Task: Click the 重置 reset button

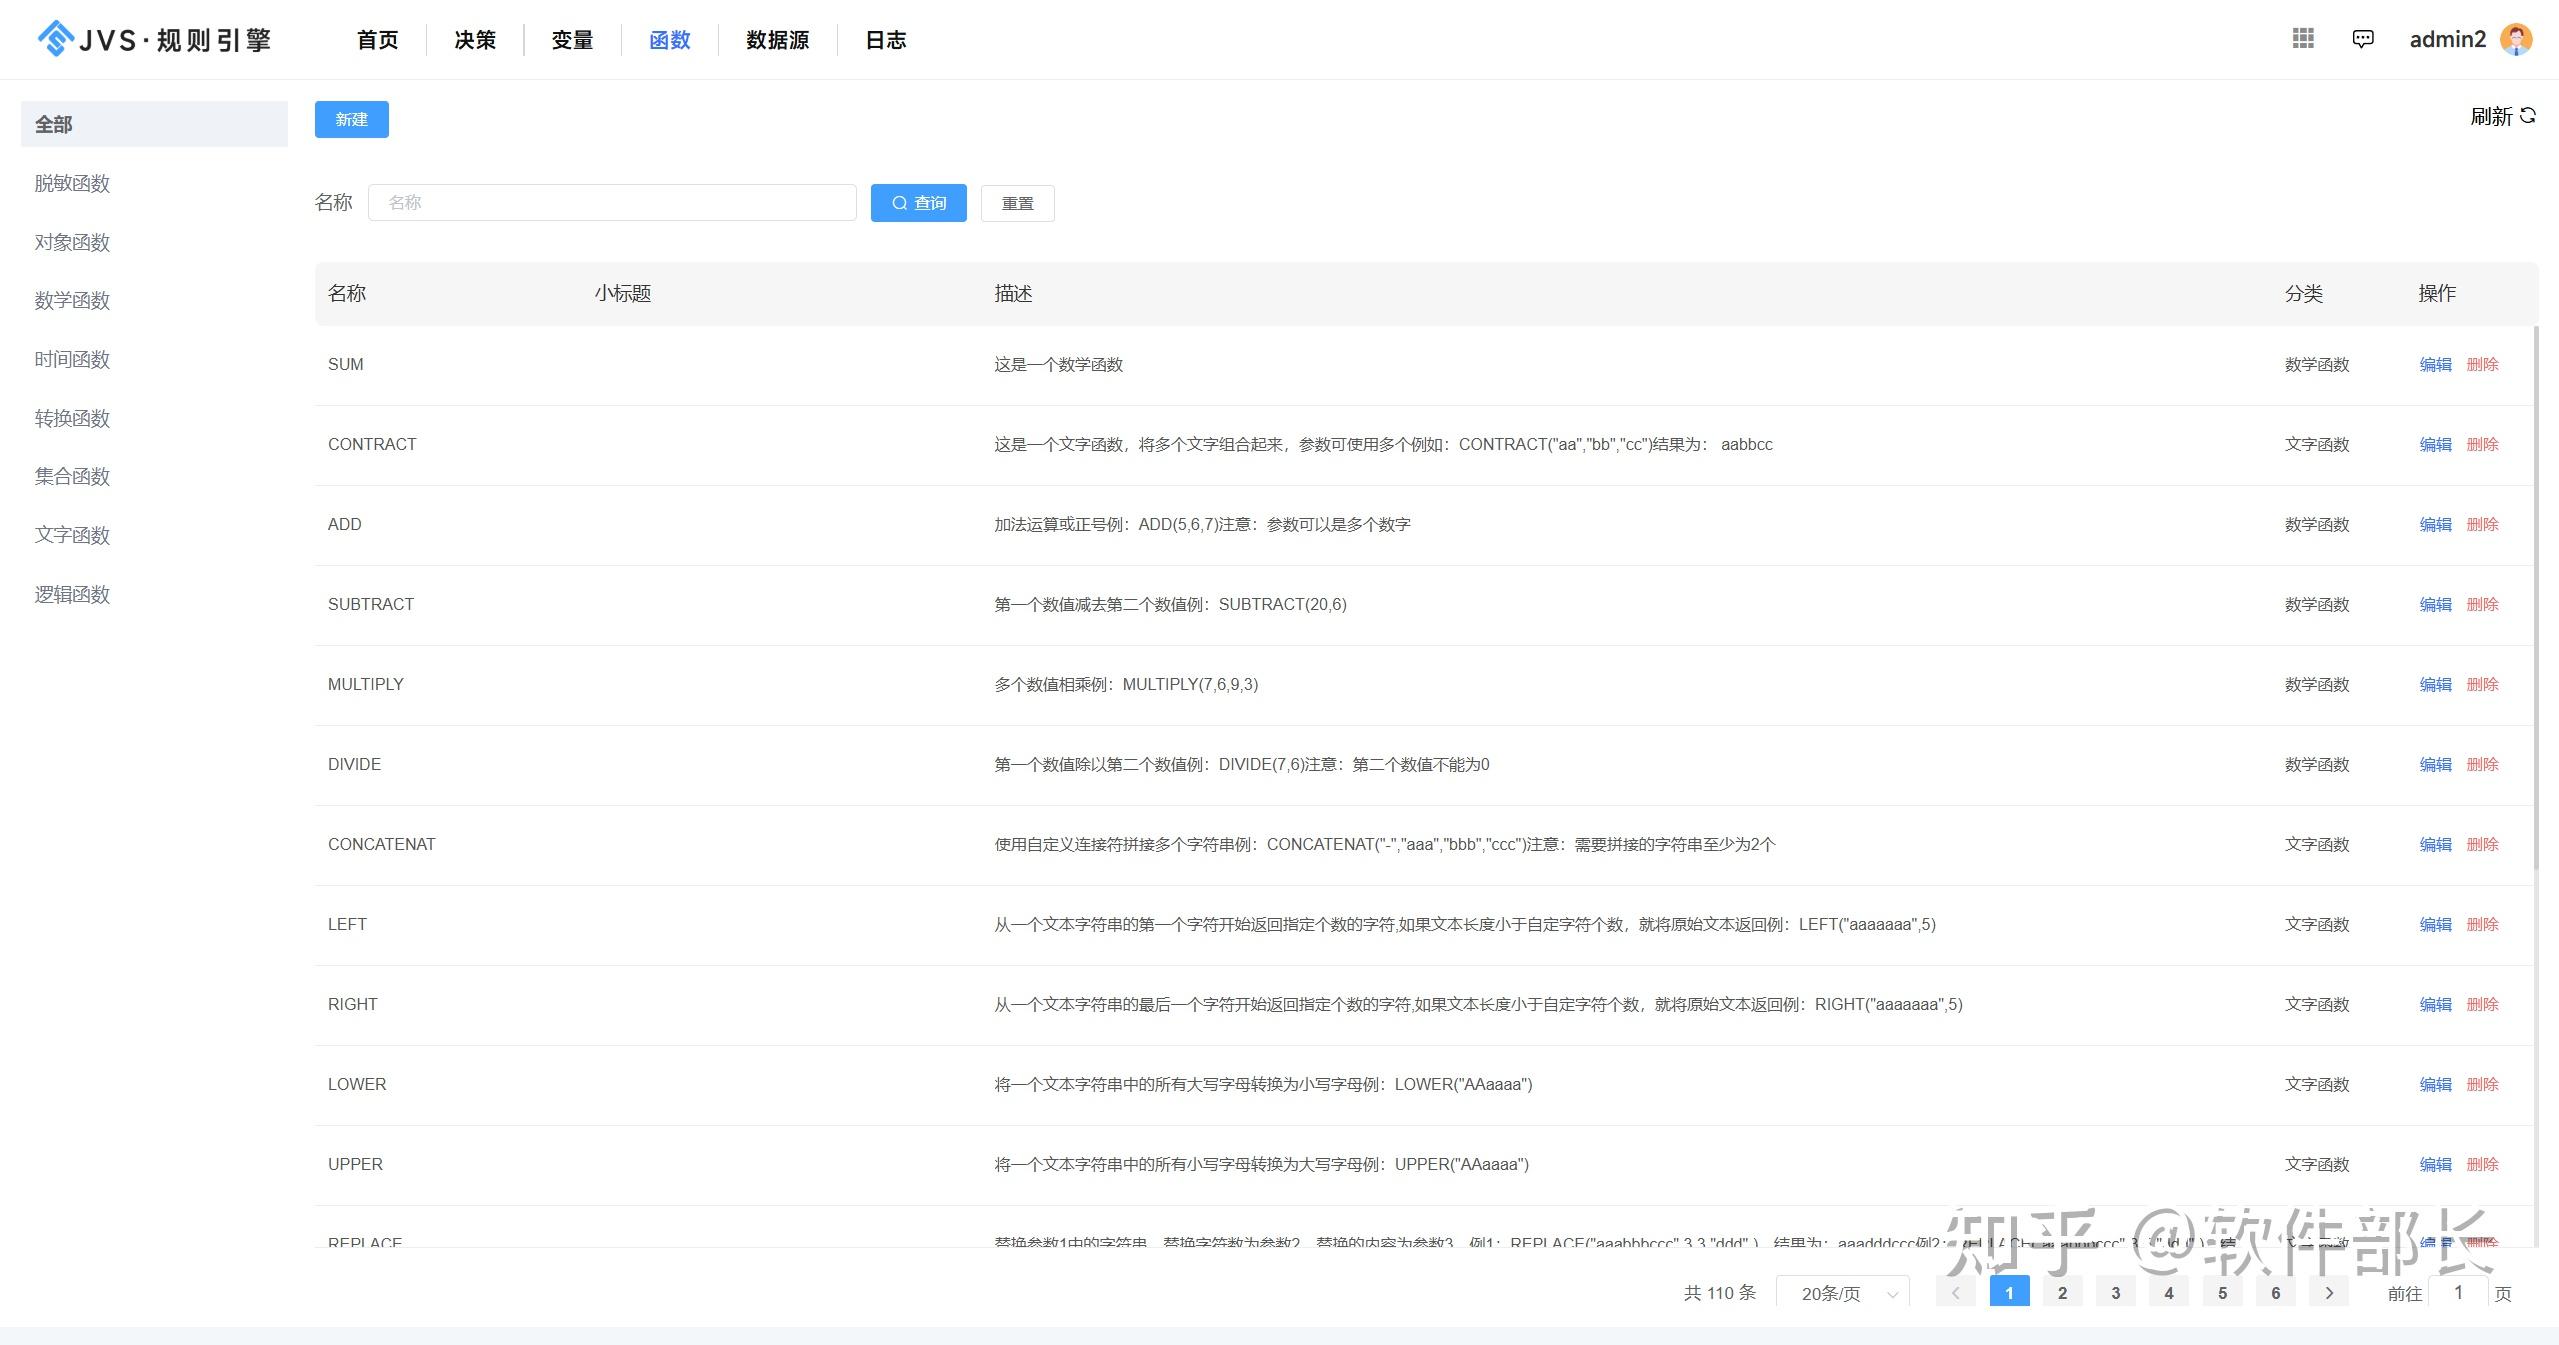Action: coord(1017,203)
